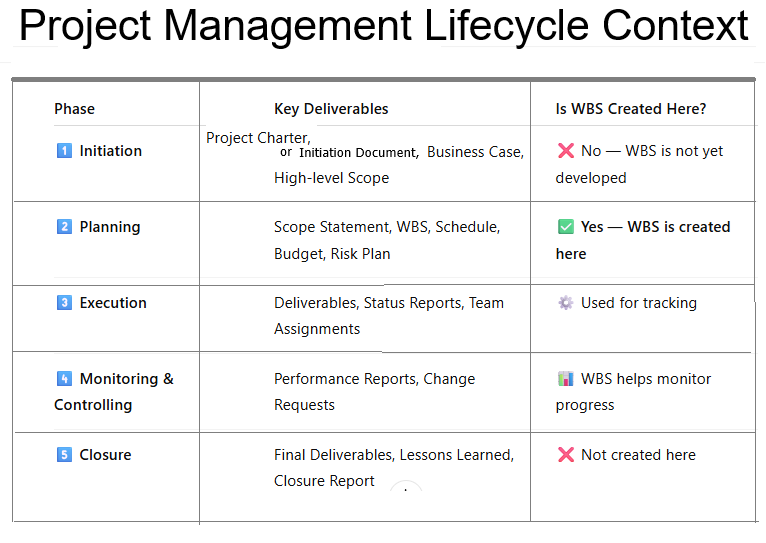Click the Phase column header
The height and width of the screenshot is (543, 766).
[75, 109]
